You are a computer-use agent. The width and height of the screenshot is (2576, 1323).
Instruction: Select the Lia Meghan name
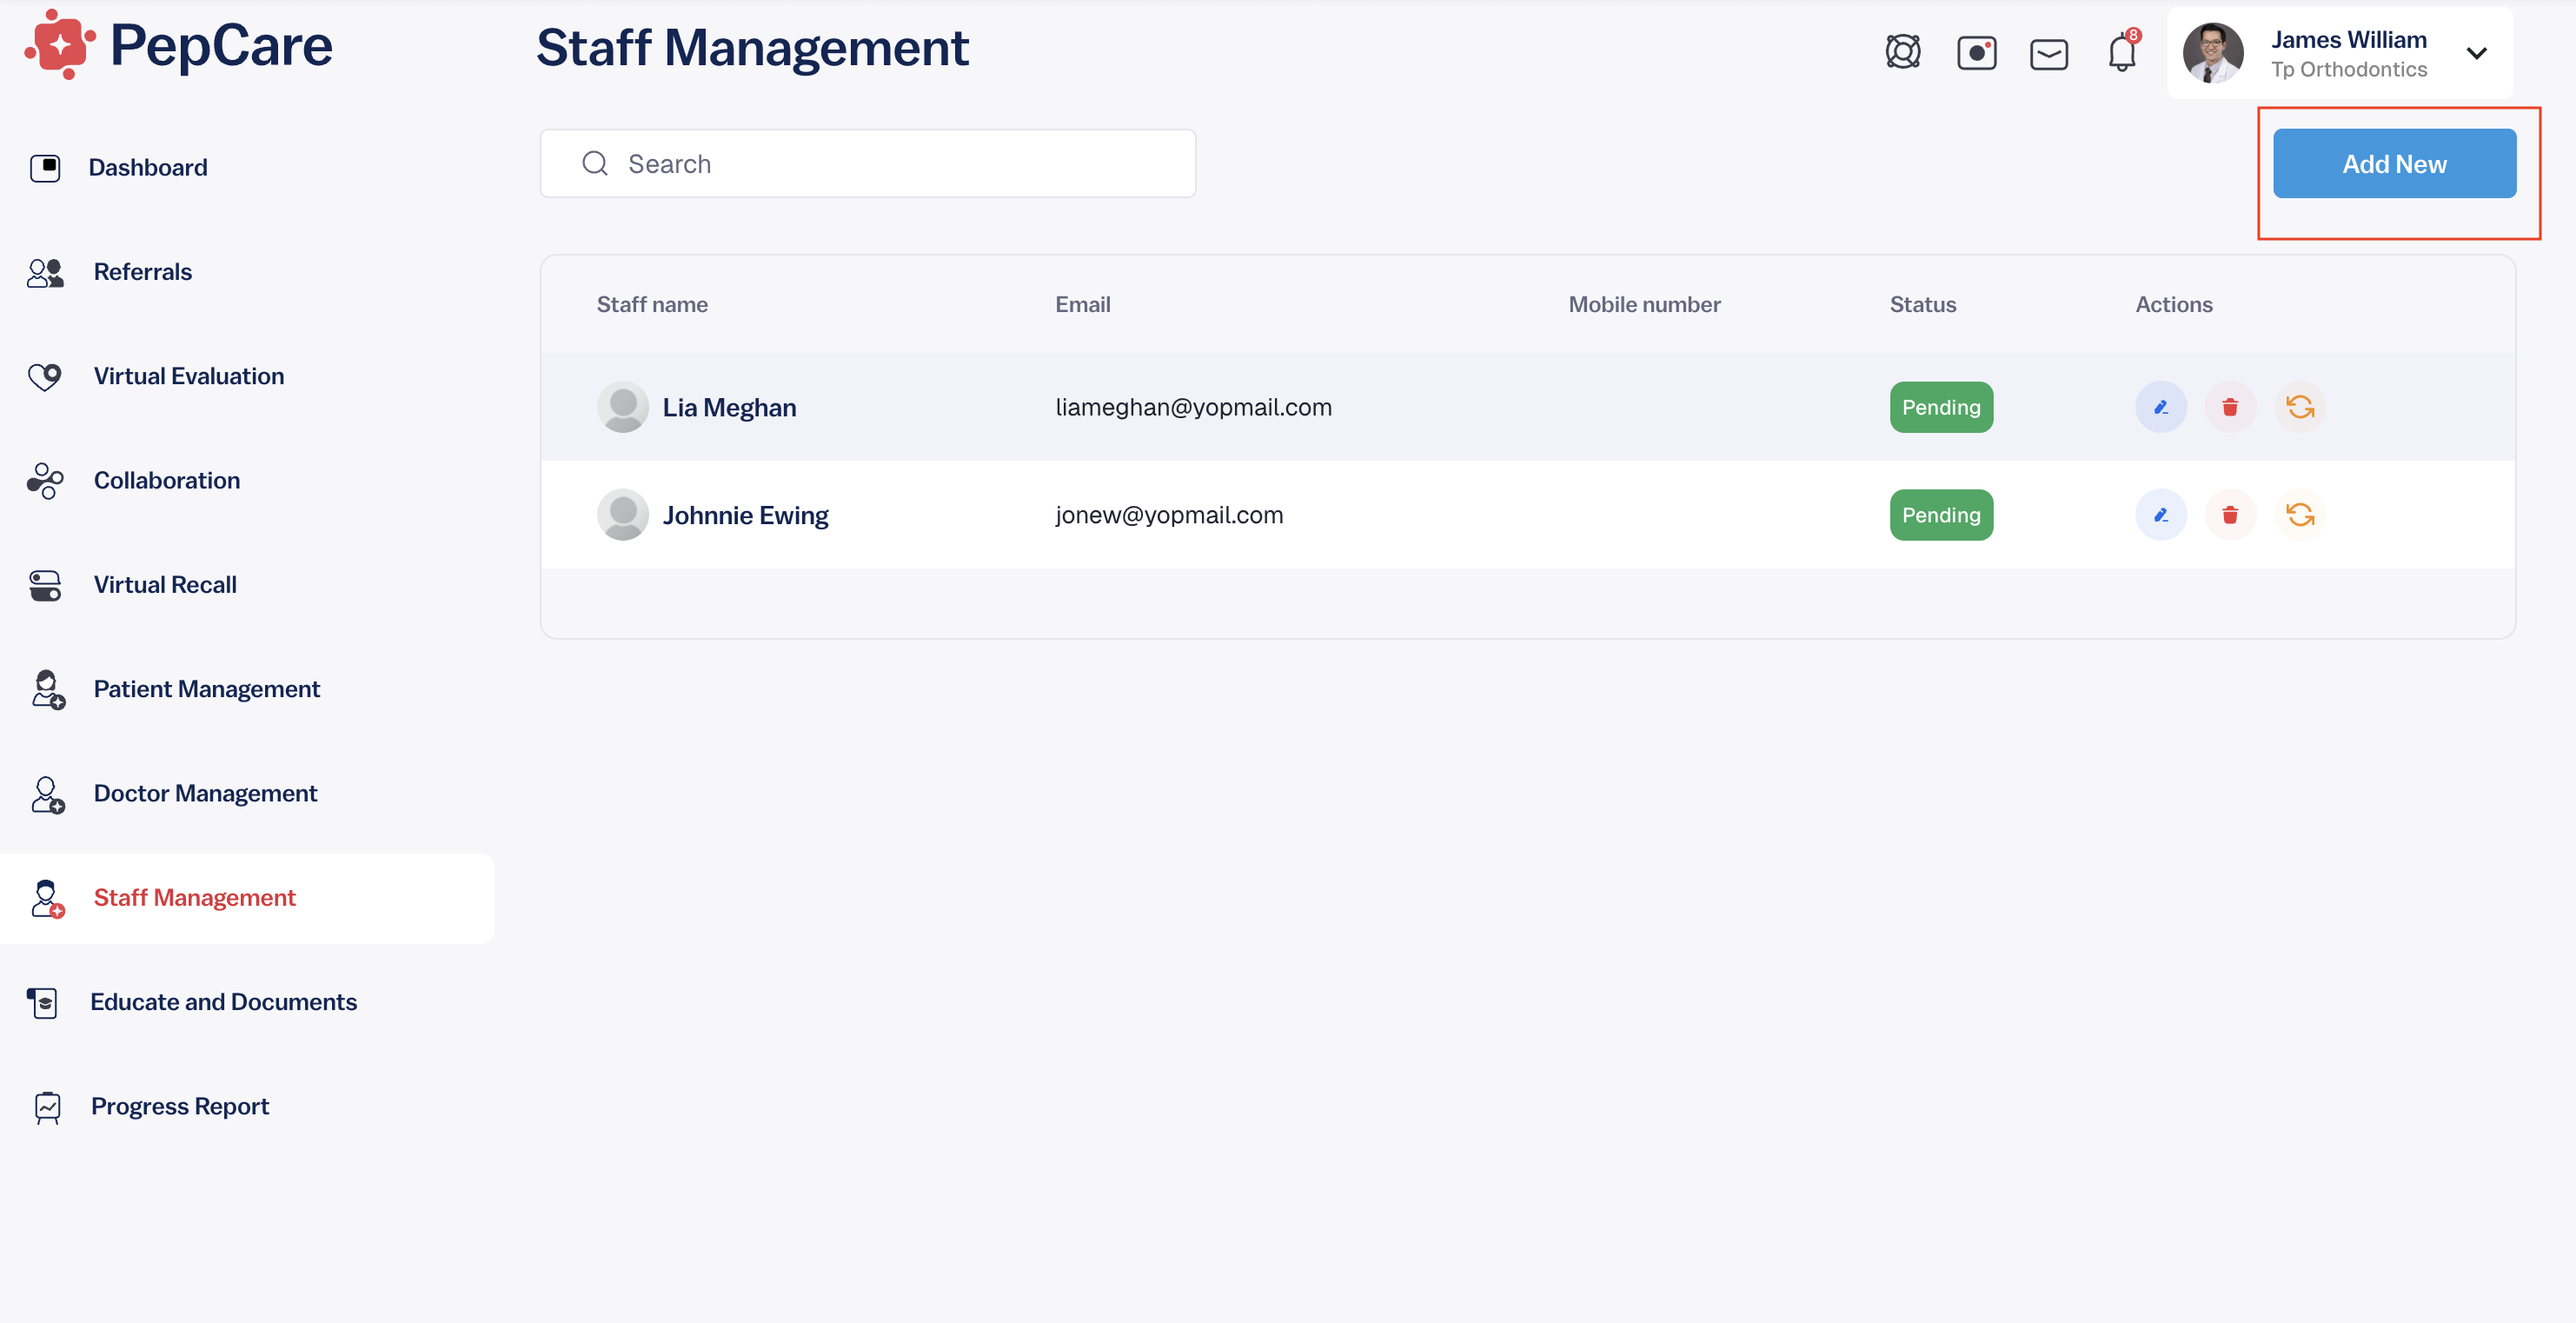(x=729, y=407)
